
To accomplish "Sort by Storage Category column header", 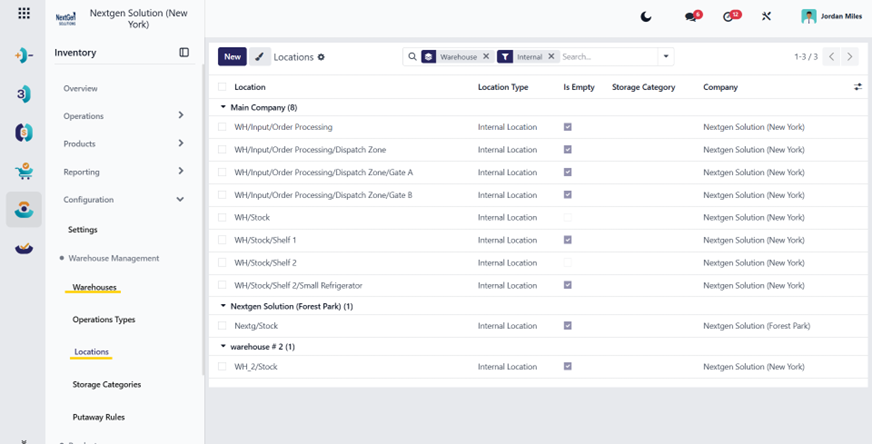I will pyautogui.click(x=643, y=87).
